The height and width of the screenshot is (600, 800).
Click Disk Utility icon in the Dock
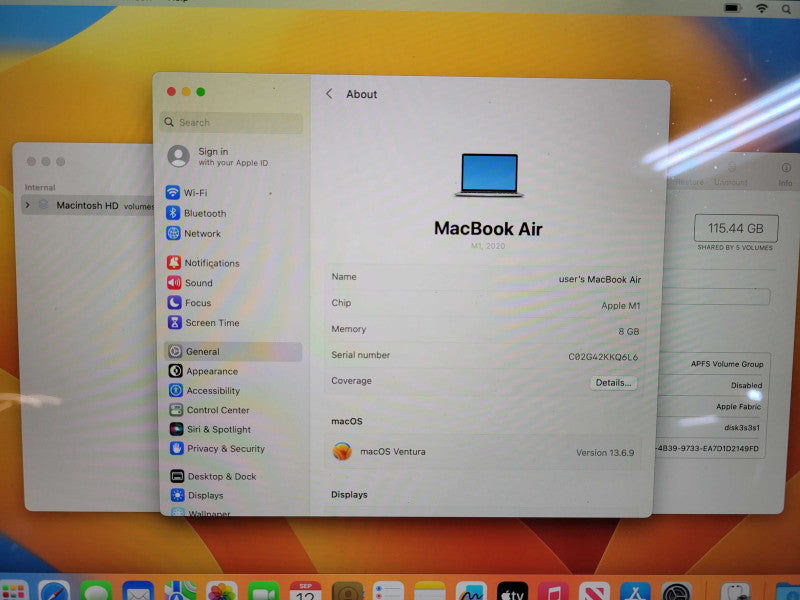(x=735, y=592)
